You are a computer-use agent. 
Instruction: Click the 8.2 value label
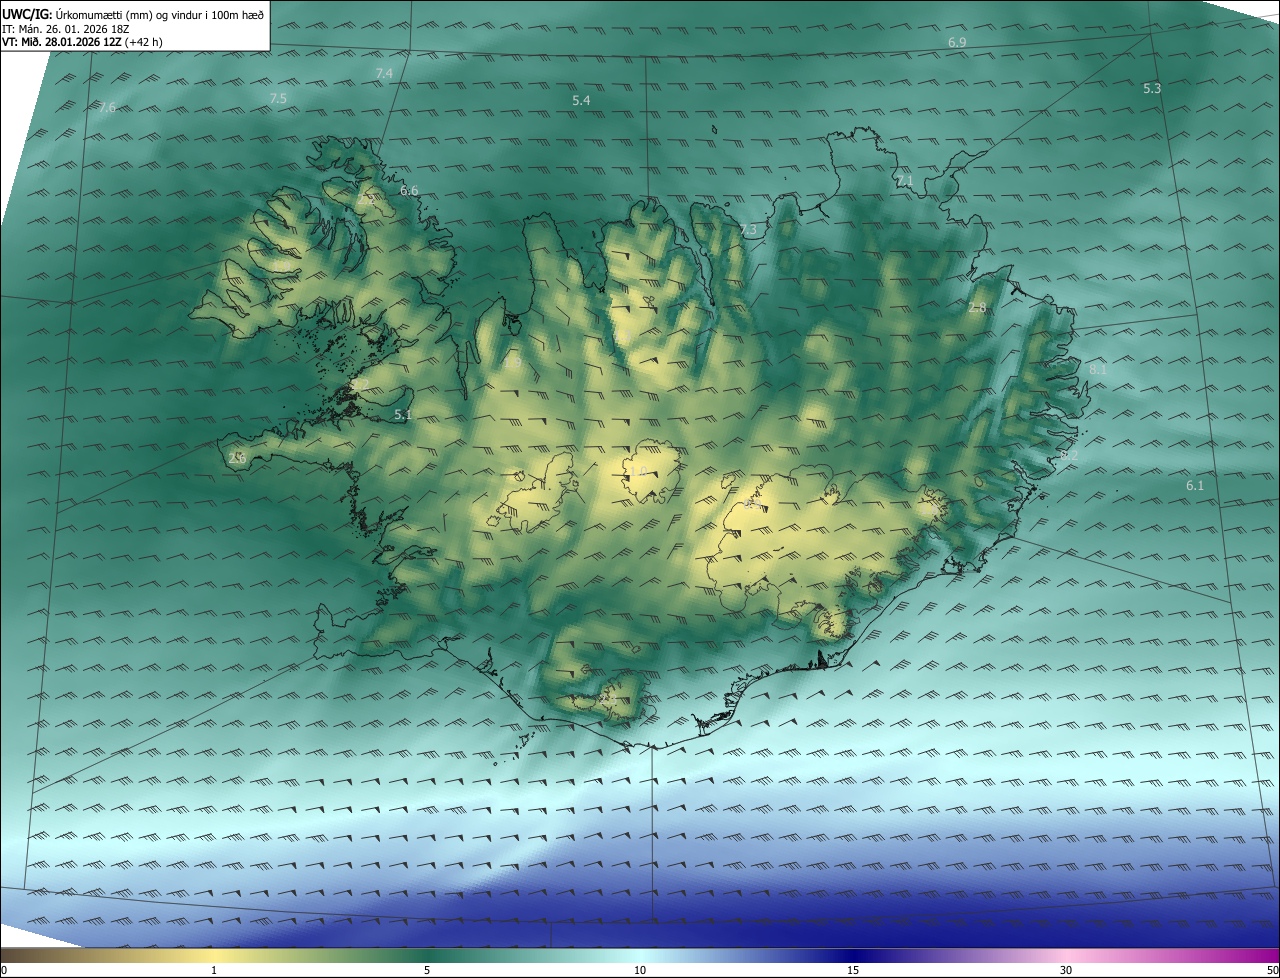[x=1069, y=456]
